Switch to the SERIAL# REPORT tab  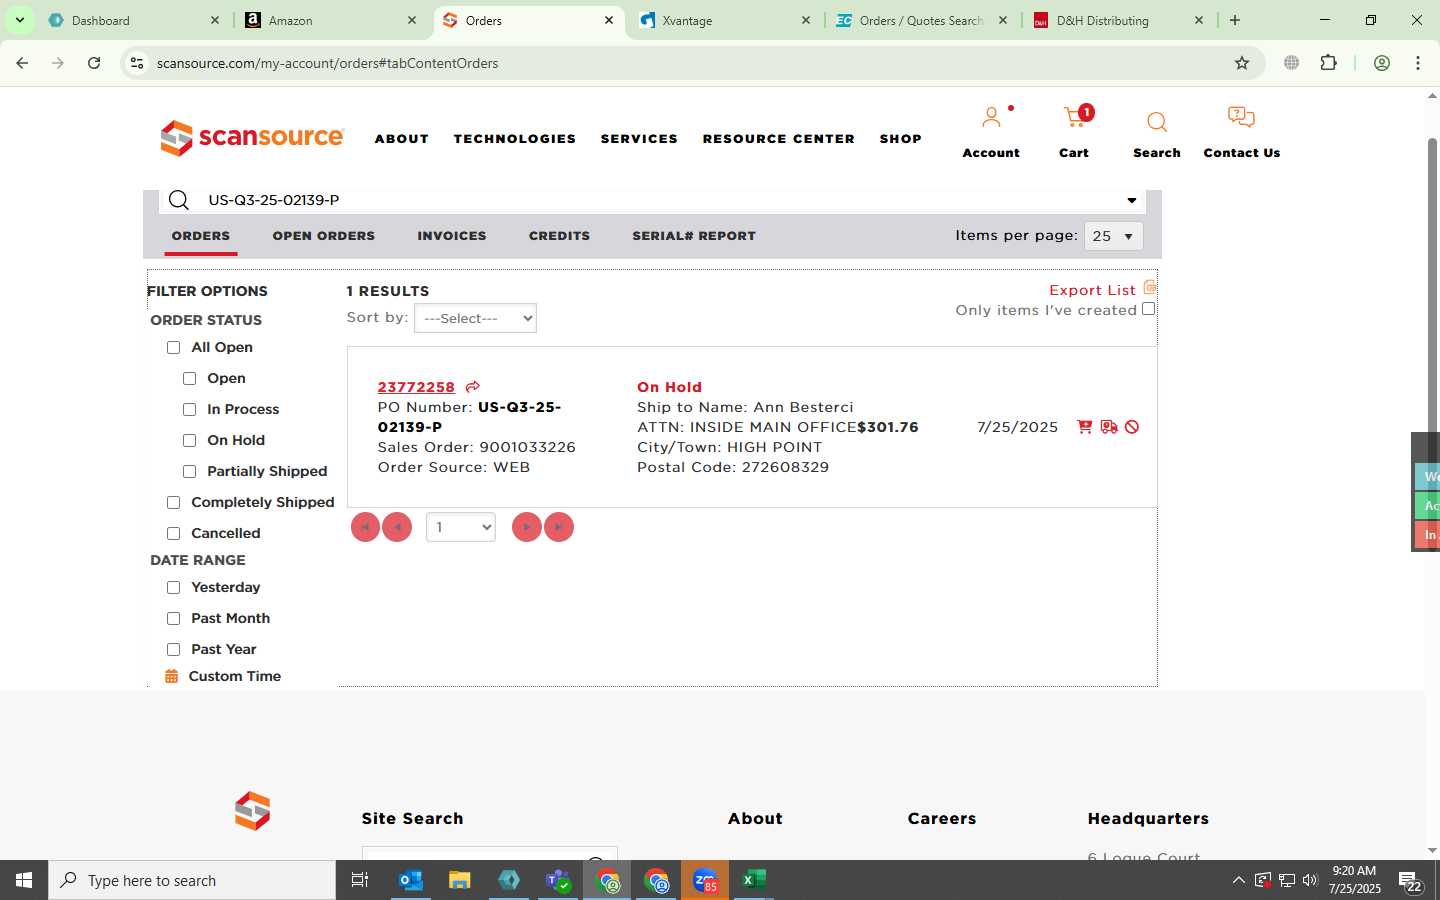[694, 236]
